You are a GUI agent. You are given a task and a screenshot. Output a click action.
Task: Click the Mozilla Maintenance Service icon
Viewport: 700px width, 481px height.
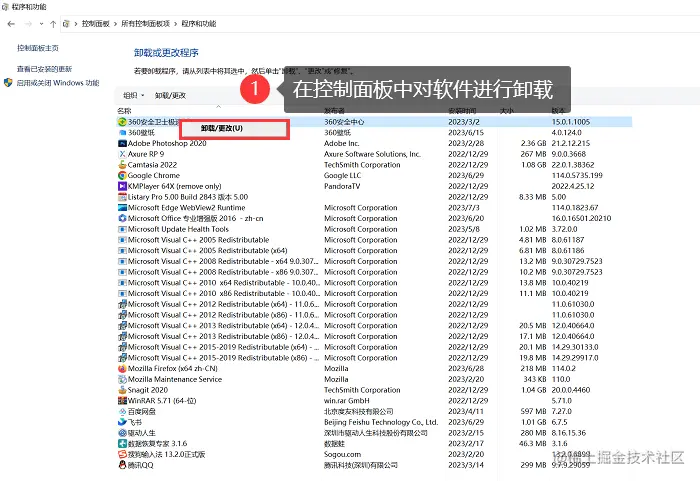[122, 379]
